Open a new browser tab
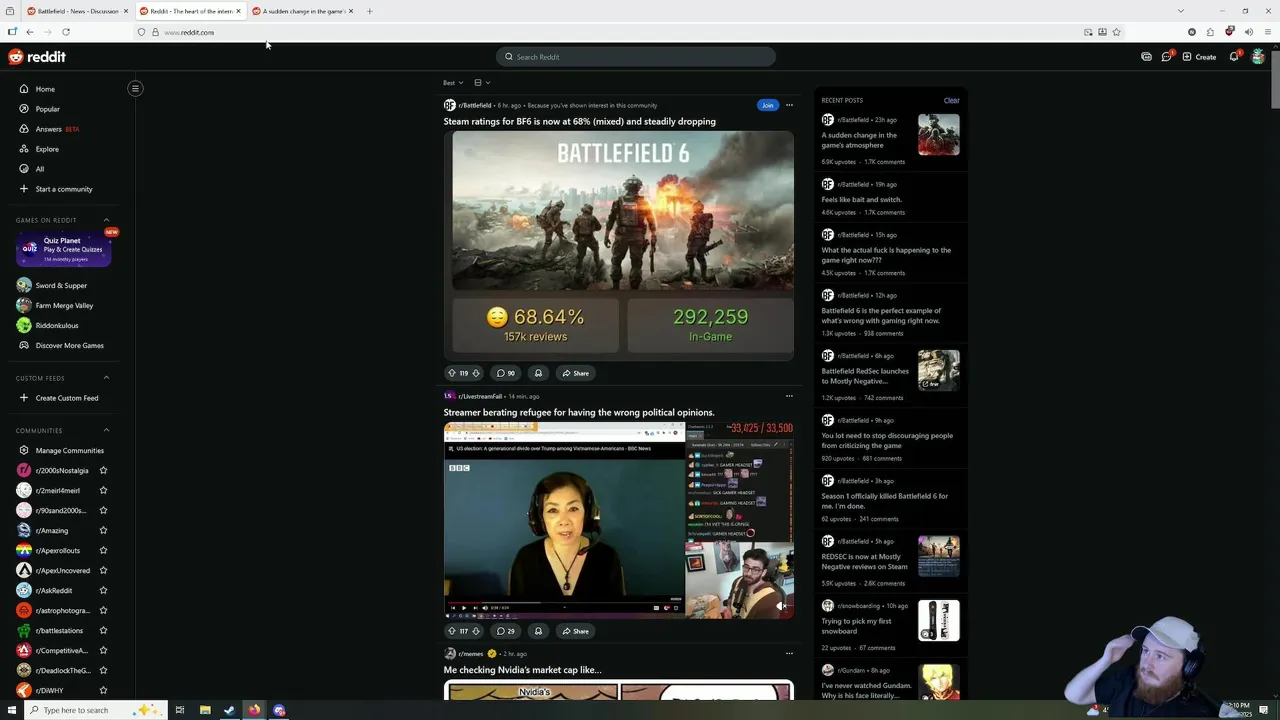Image resolution: width=1280 pixels, height=720 pixels. 369,11
